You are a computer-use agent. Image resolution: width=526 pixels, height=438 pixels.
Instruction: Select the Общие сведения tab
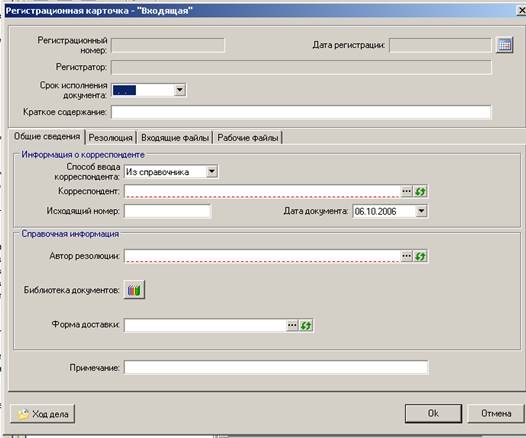tap(47, 136)
